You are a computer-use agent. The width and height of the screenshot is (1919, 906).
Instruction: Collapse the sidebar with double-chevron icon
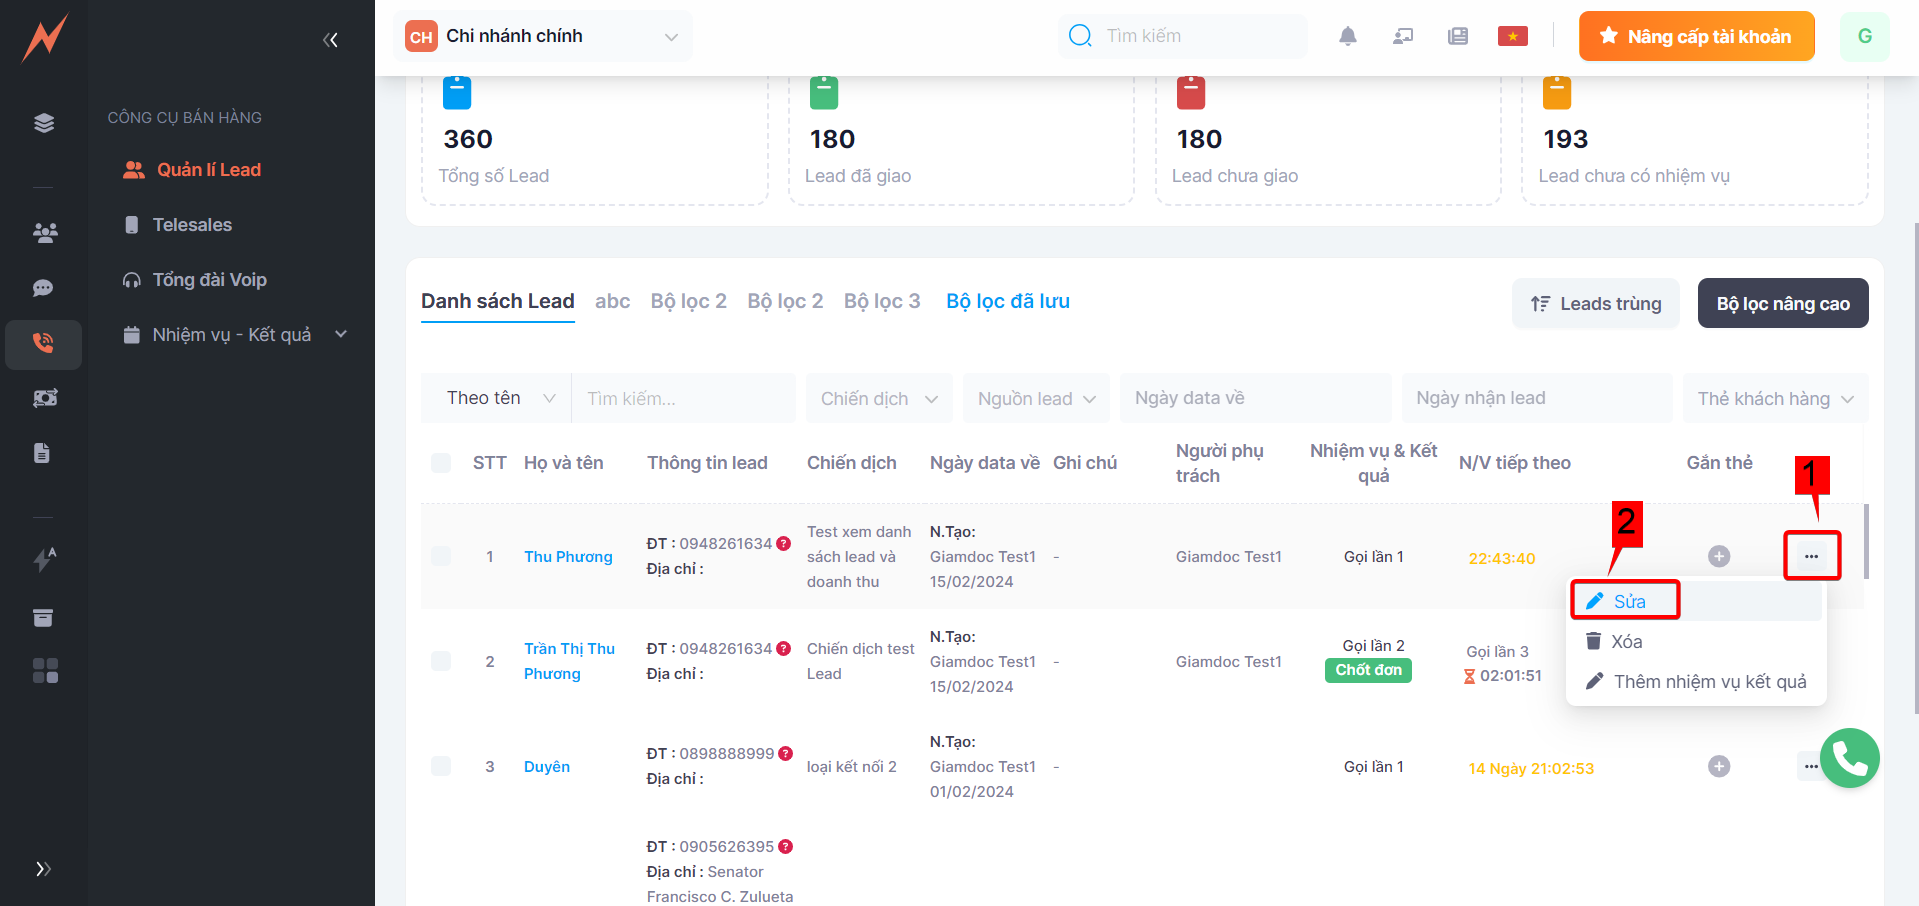pyautogui.click(x=330, y=40)
